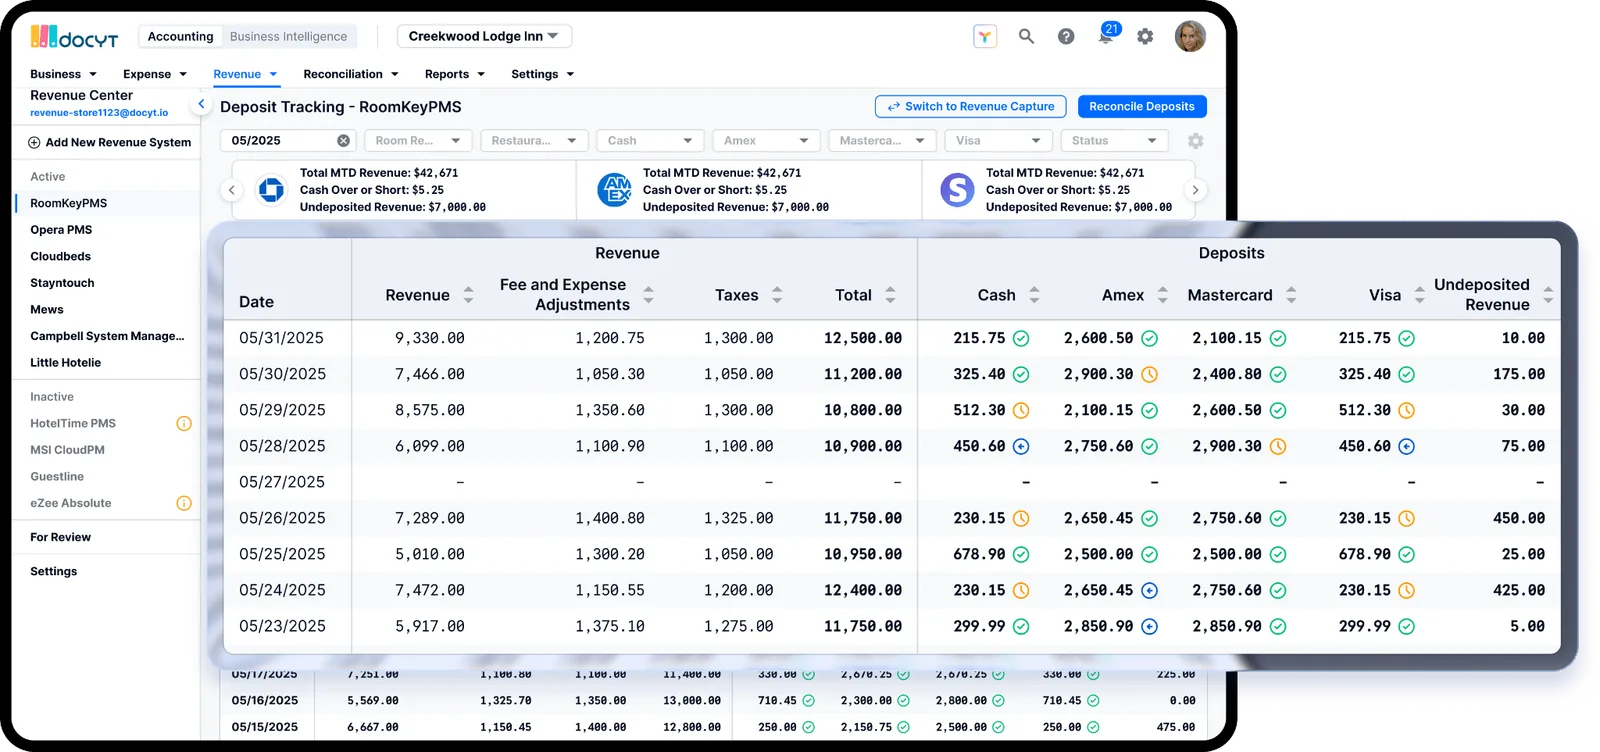Clear the 05/2025 date filter
This screenshot has width=1600, height=752.
(x=343, y=141)
